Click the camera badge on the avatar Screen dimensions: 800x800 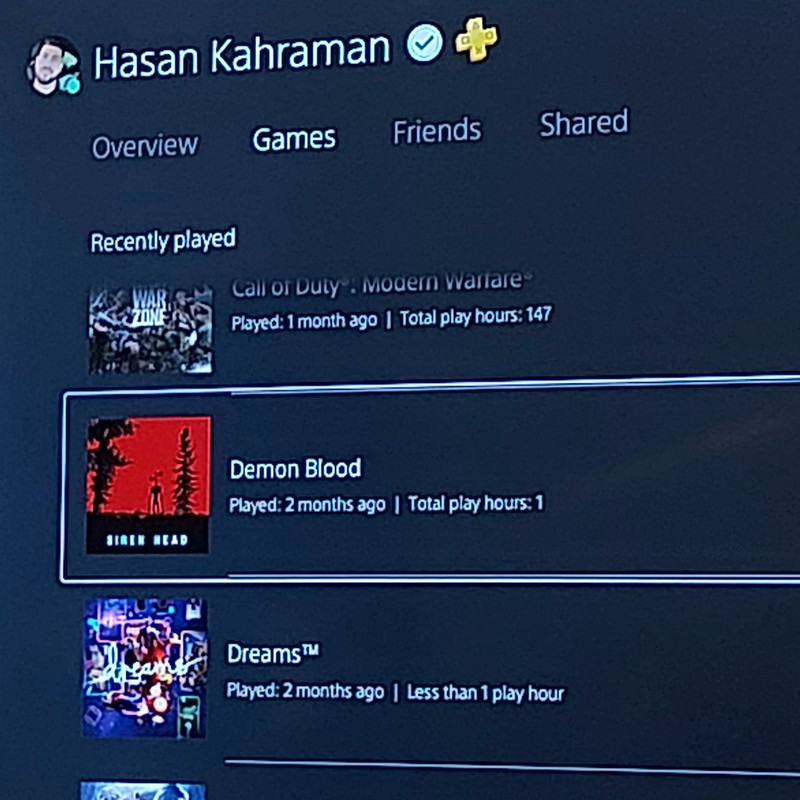[x=70, y=84]
